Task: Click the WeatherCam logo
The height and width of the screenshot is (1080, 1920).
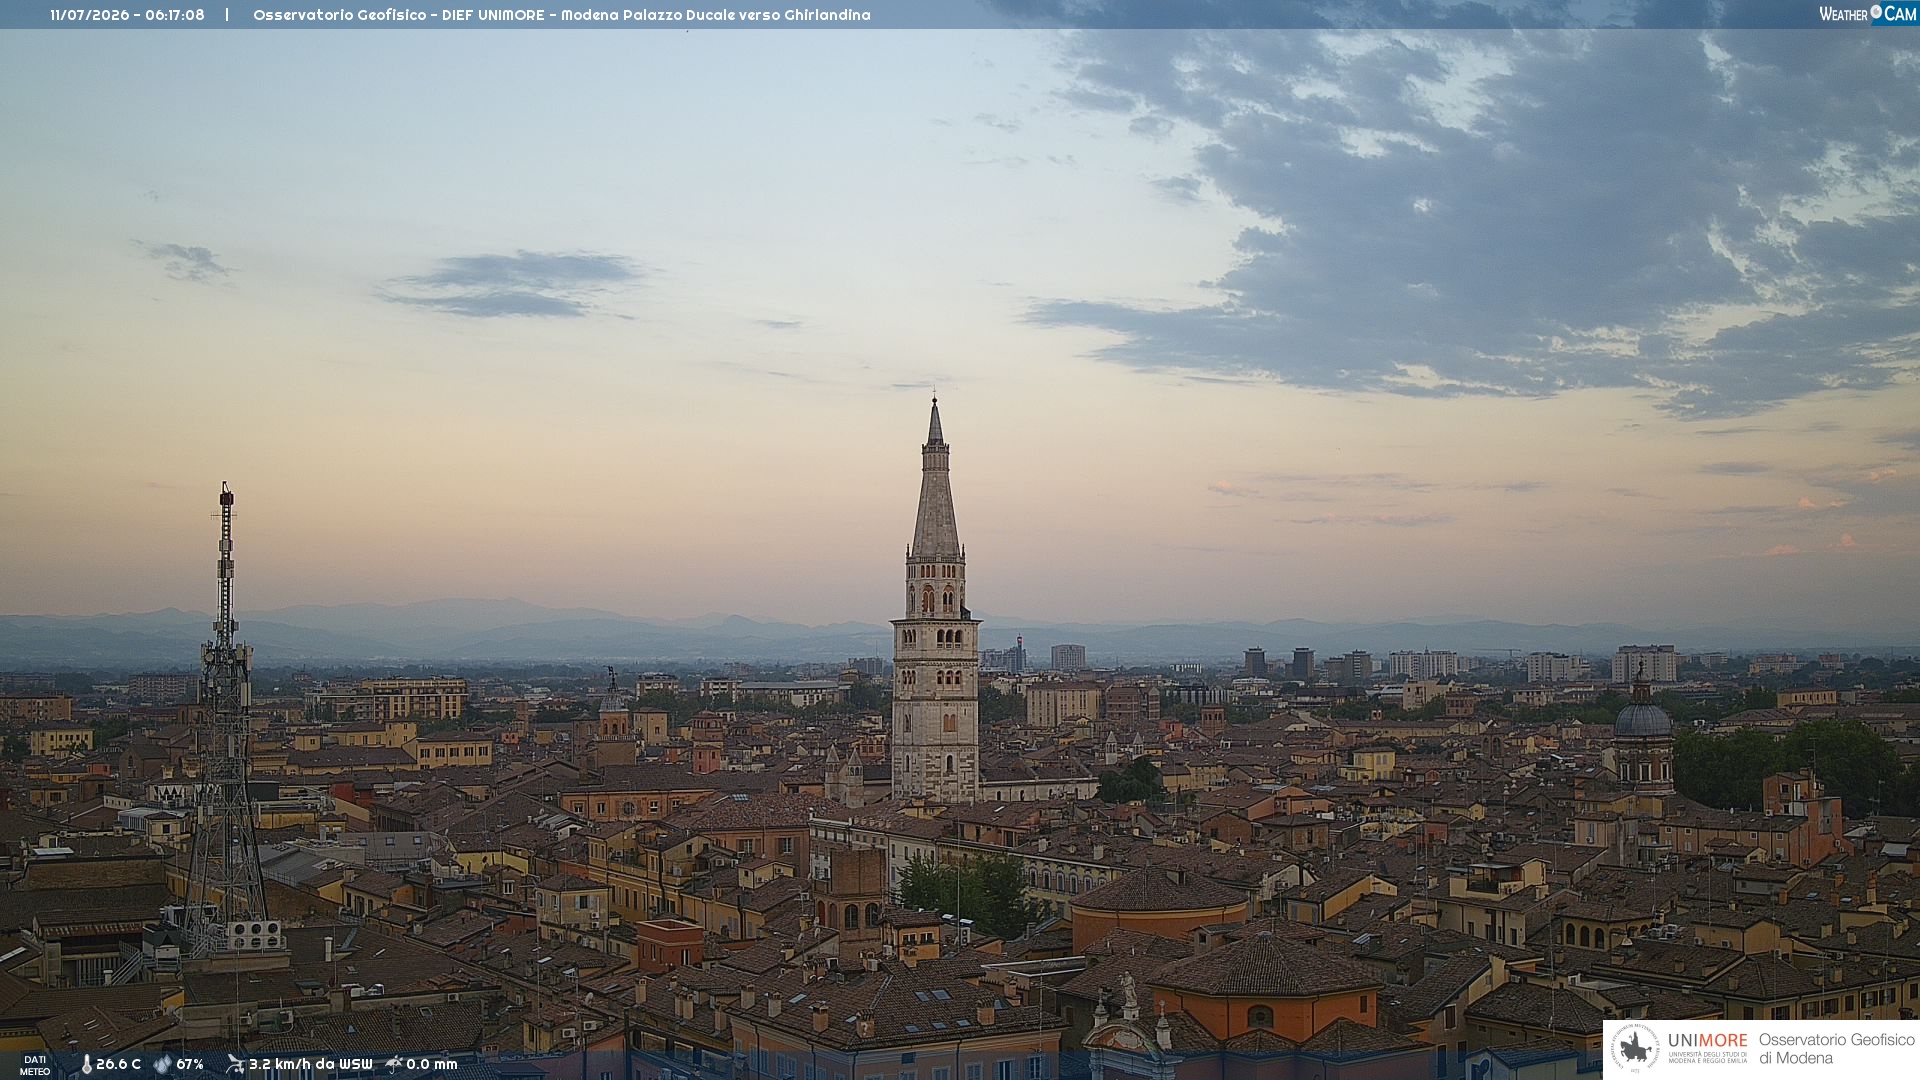Action: [x=1868, y=13]
